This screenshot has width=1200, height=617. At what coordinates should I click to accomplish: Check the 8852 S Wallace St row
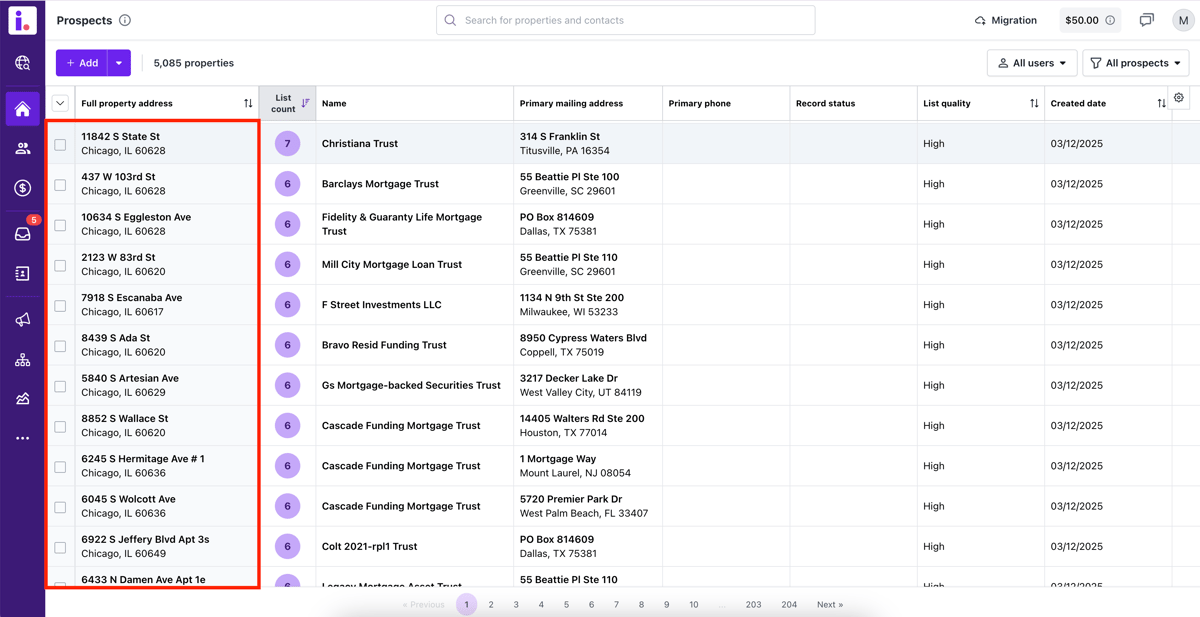pos(60,427)
